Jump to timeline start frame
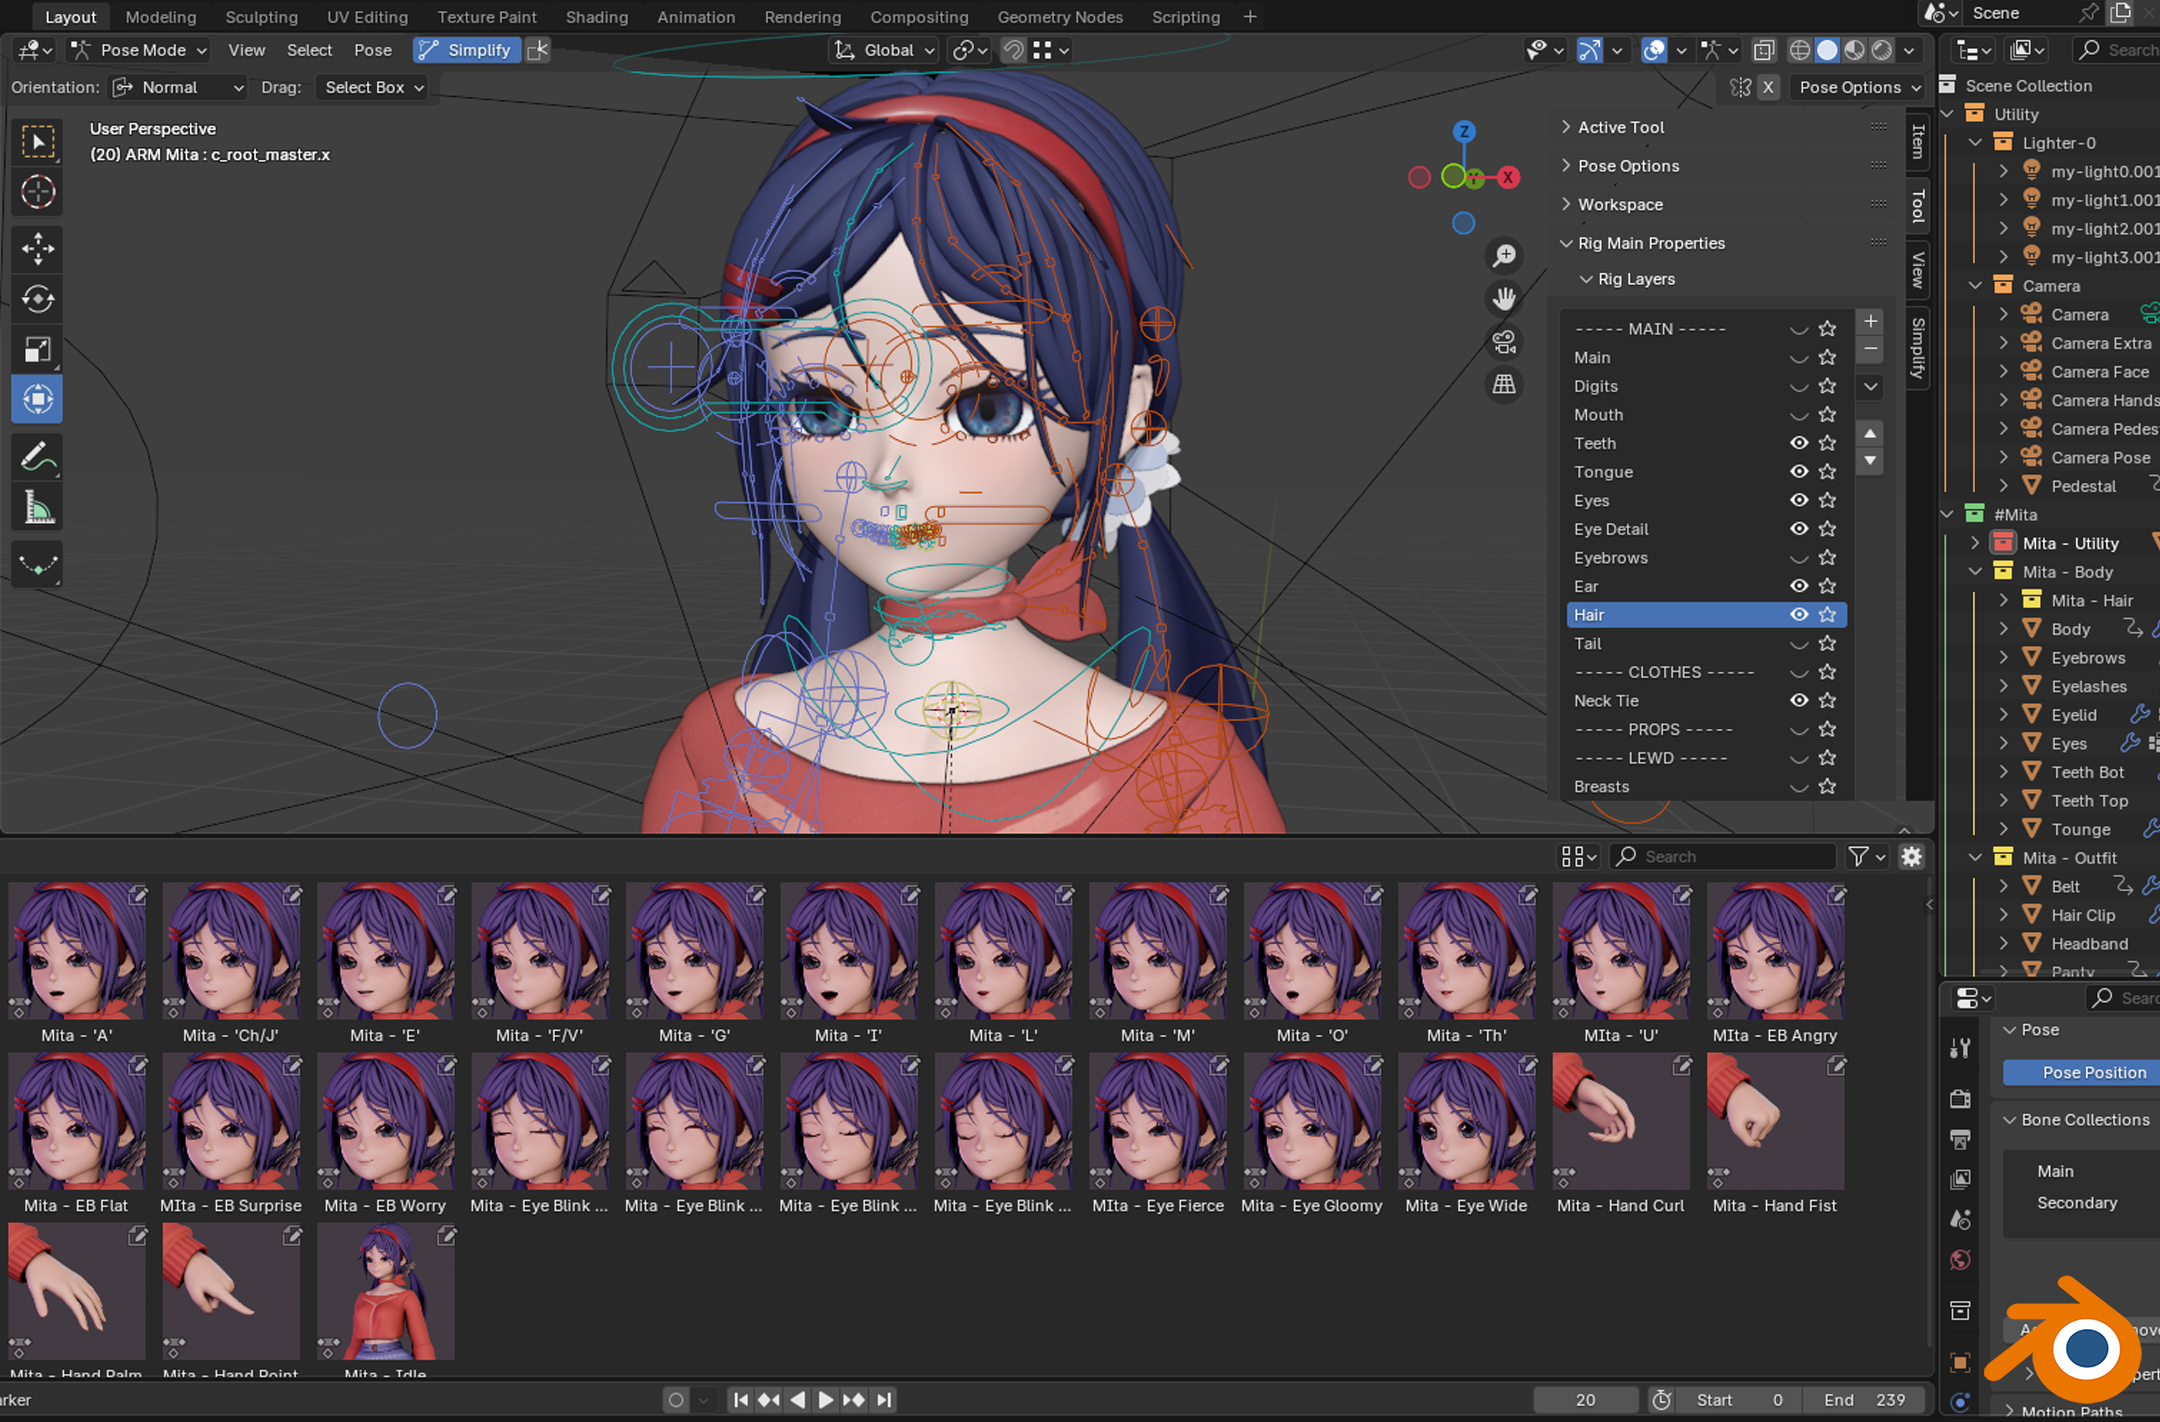 pyautogui.click(x=740, y=1400)
